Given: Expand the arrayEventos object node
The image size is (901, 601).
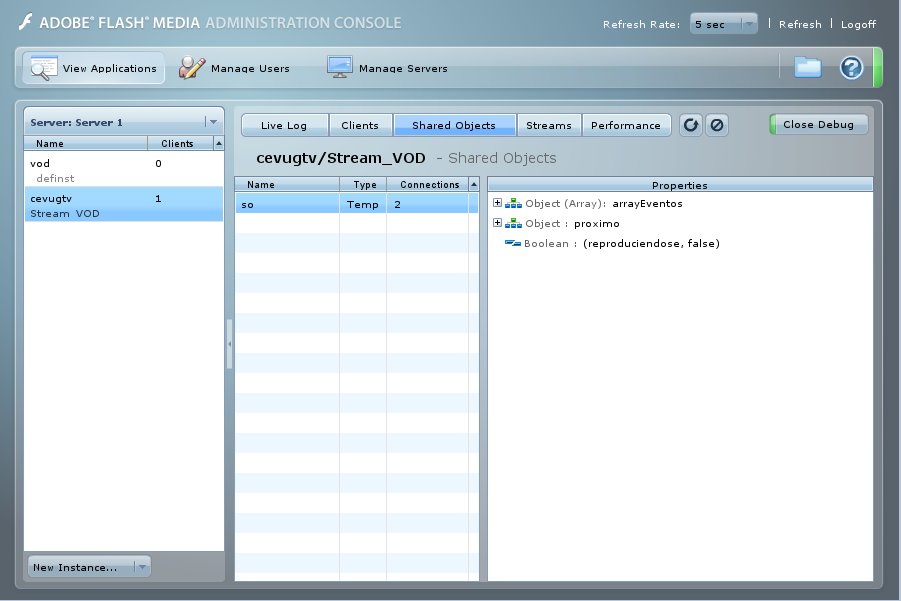Looking at the screenshot, I should coord(498,203).
